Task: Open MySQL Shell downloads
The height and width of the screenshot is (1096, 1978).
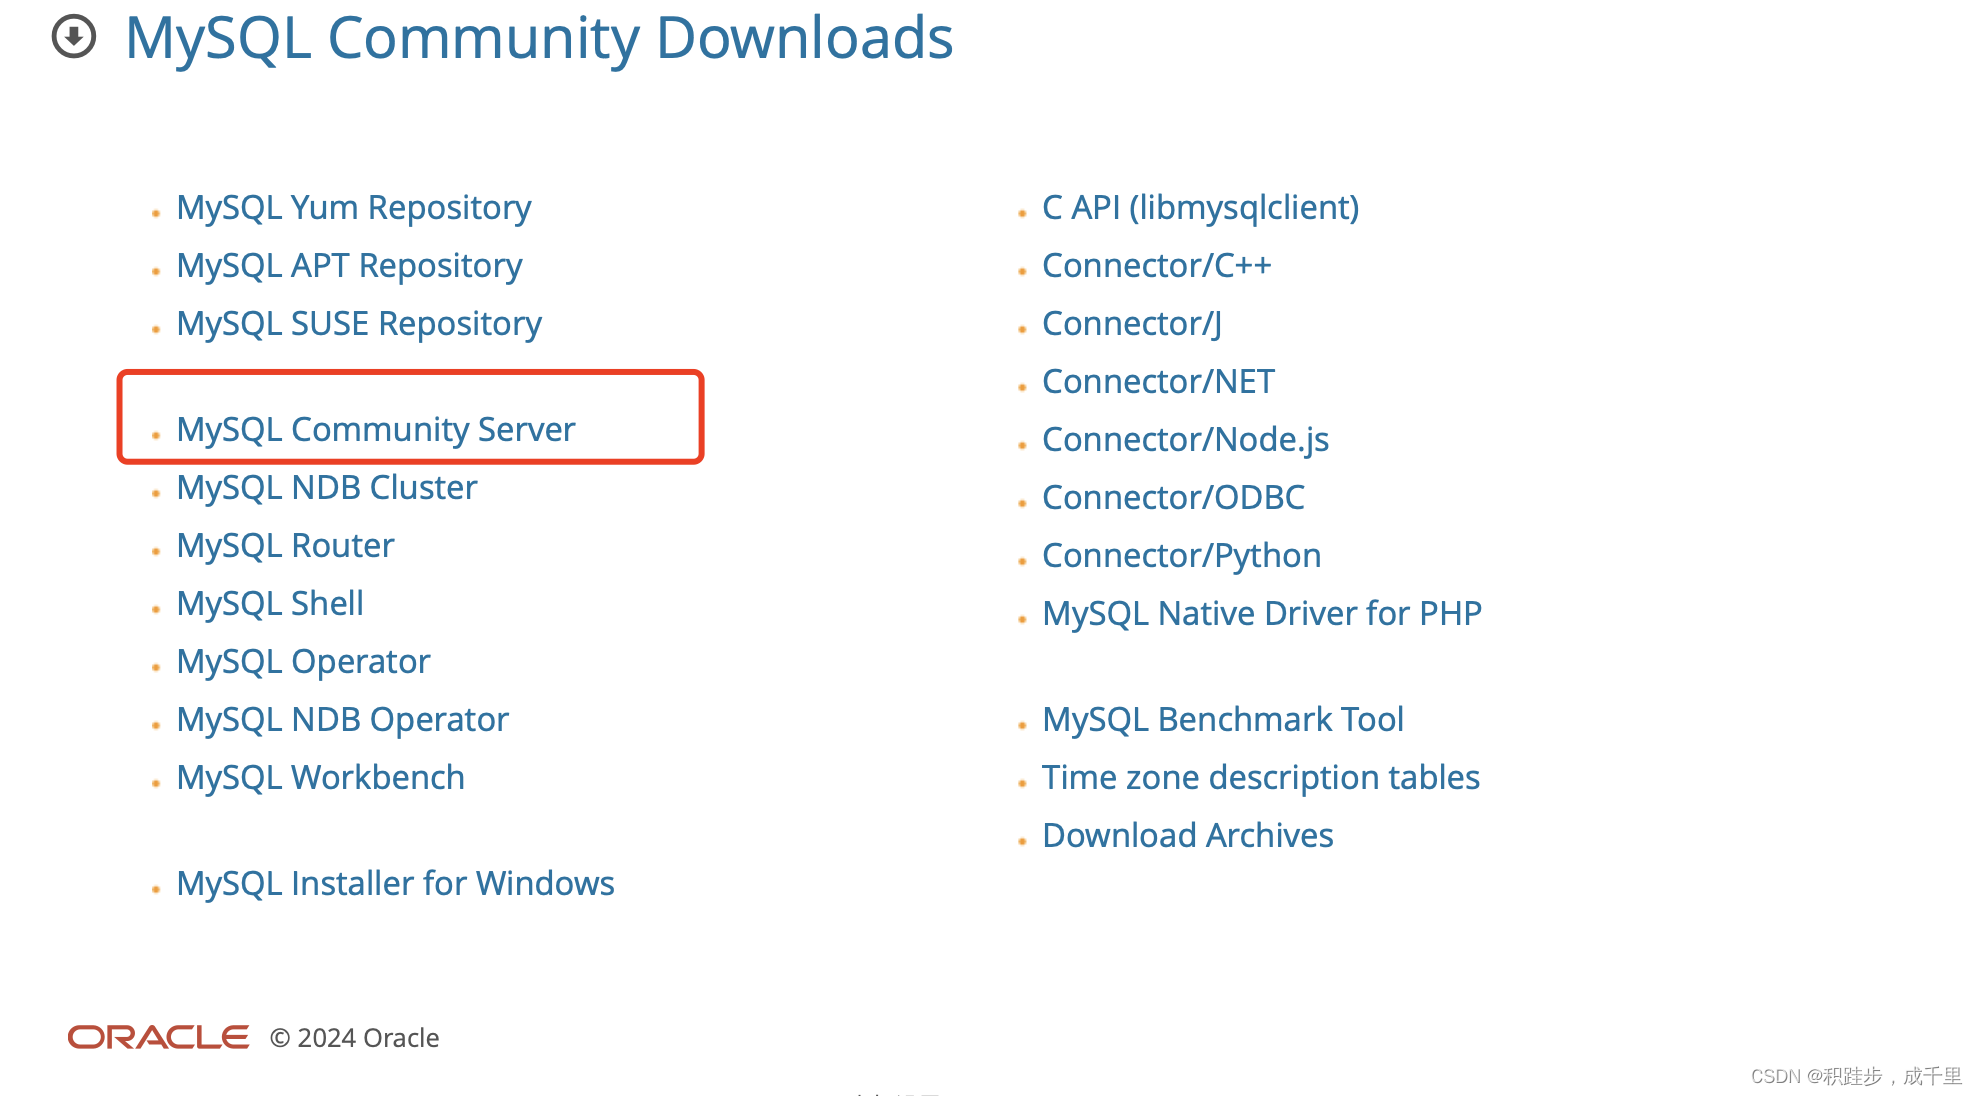Action: (x=269, y=603)
